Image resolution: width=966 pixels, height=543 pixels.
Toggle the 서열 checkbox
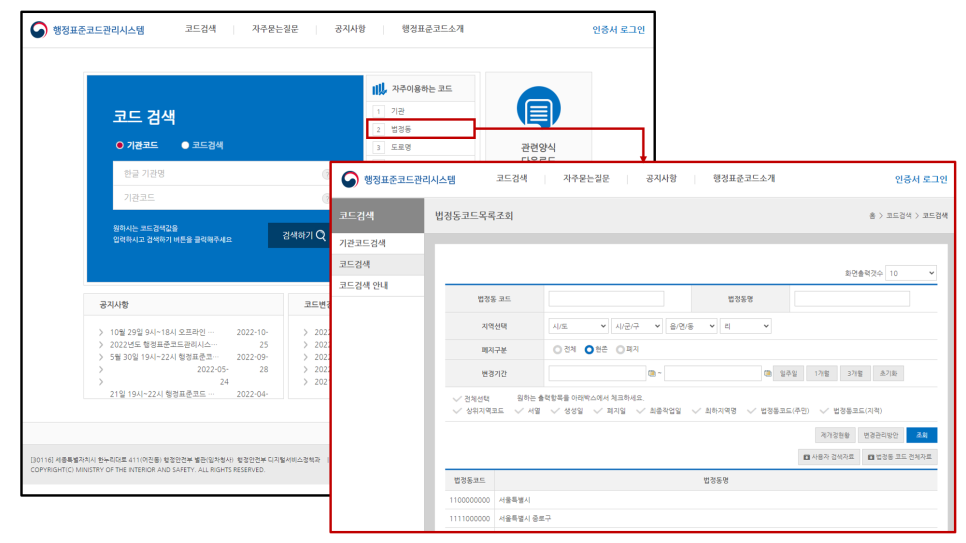[x=519, y=410]
